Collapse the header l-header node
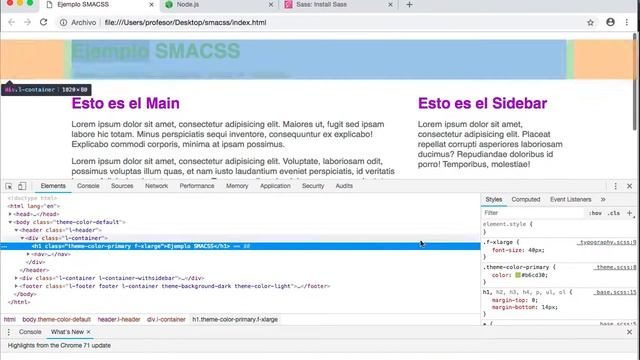Image resolution: width=640 pixels, height=360 pixels. click(16, 230)
